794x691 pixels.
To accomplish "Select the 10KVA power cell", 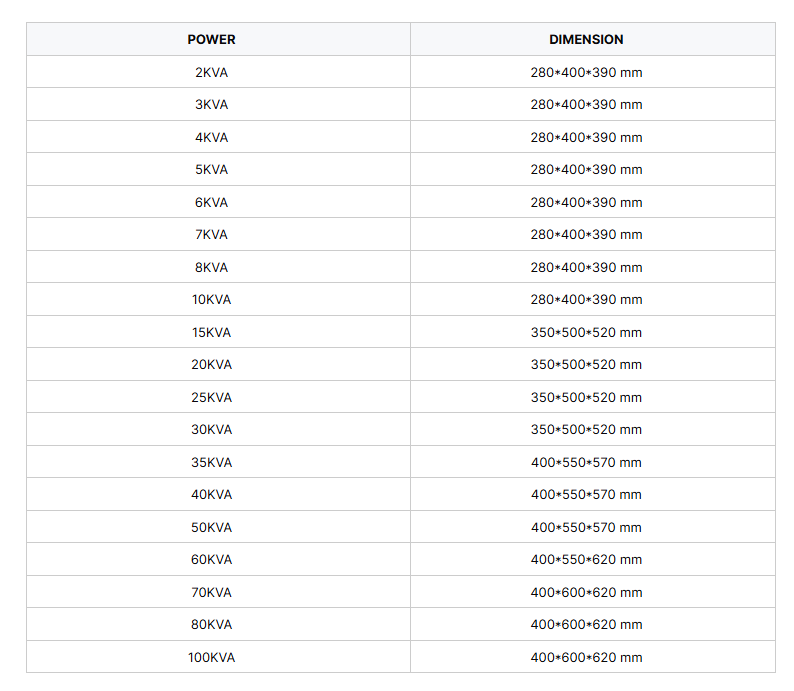I will coord(211,300).
